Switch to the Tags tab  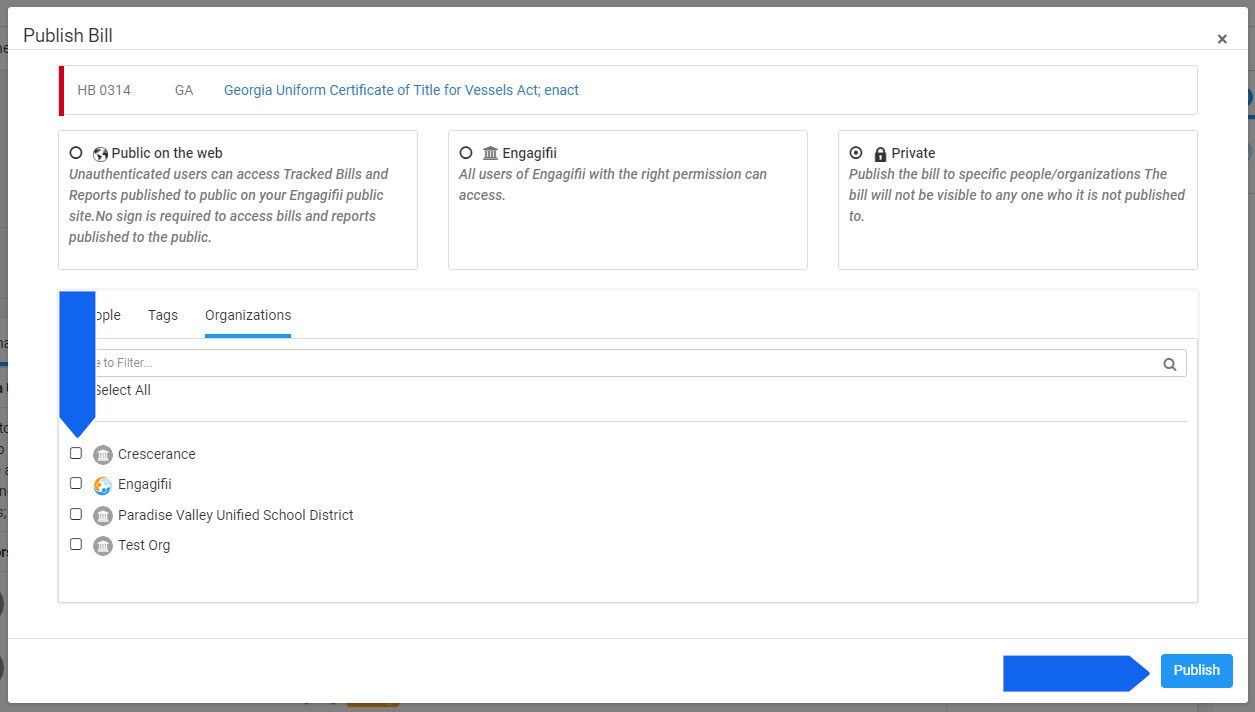[163, 315]
